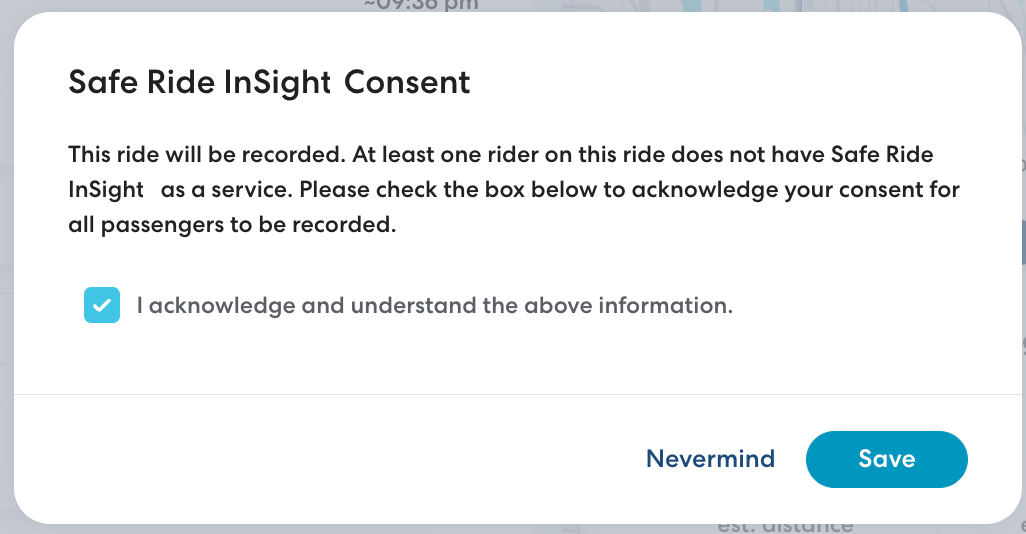Viewport: 1026px width, 534px height.
Task: Click the dimmed 'est. distance' label below the dialog
Action: pos(785,527)
